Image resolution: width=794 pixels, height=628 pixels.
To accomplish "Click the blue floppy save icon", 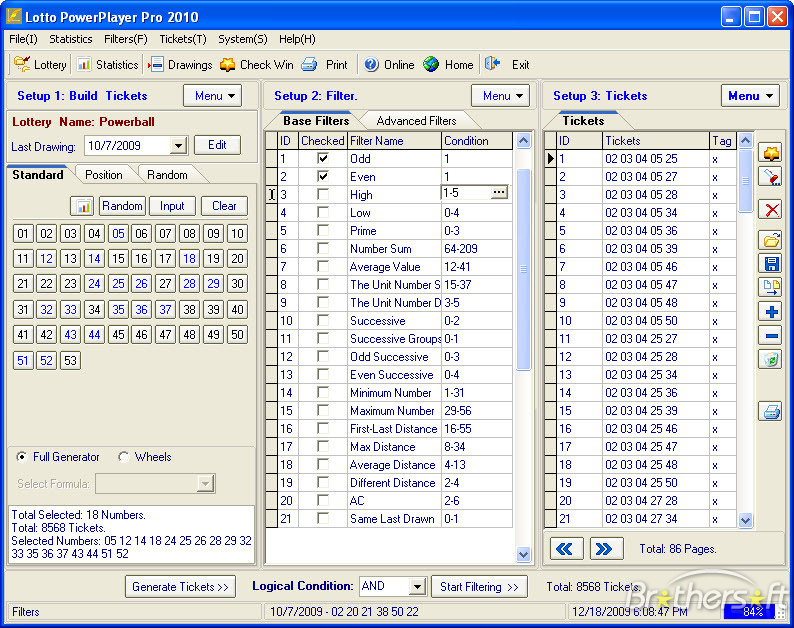I will click(771, 264).
